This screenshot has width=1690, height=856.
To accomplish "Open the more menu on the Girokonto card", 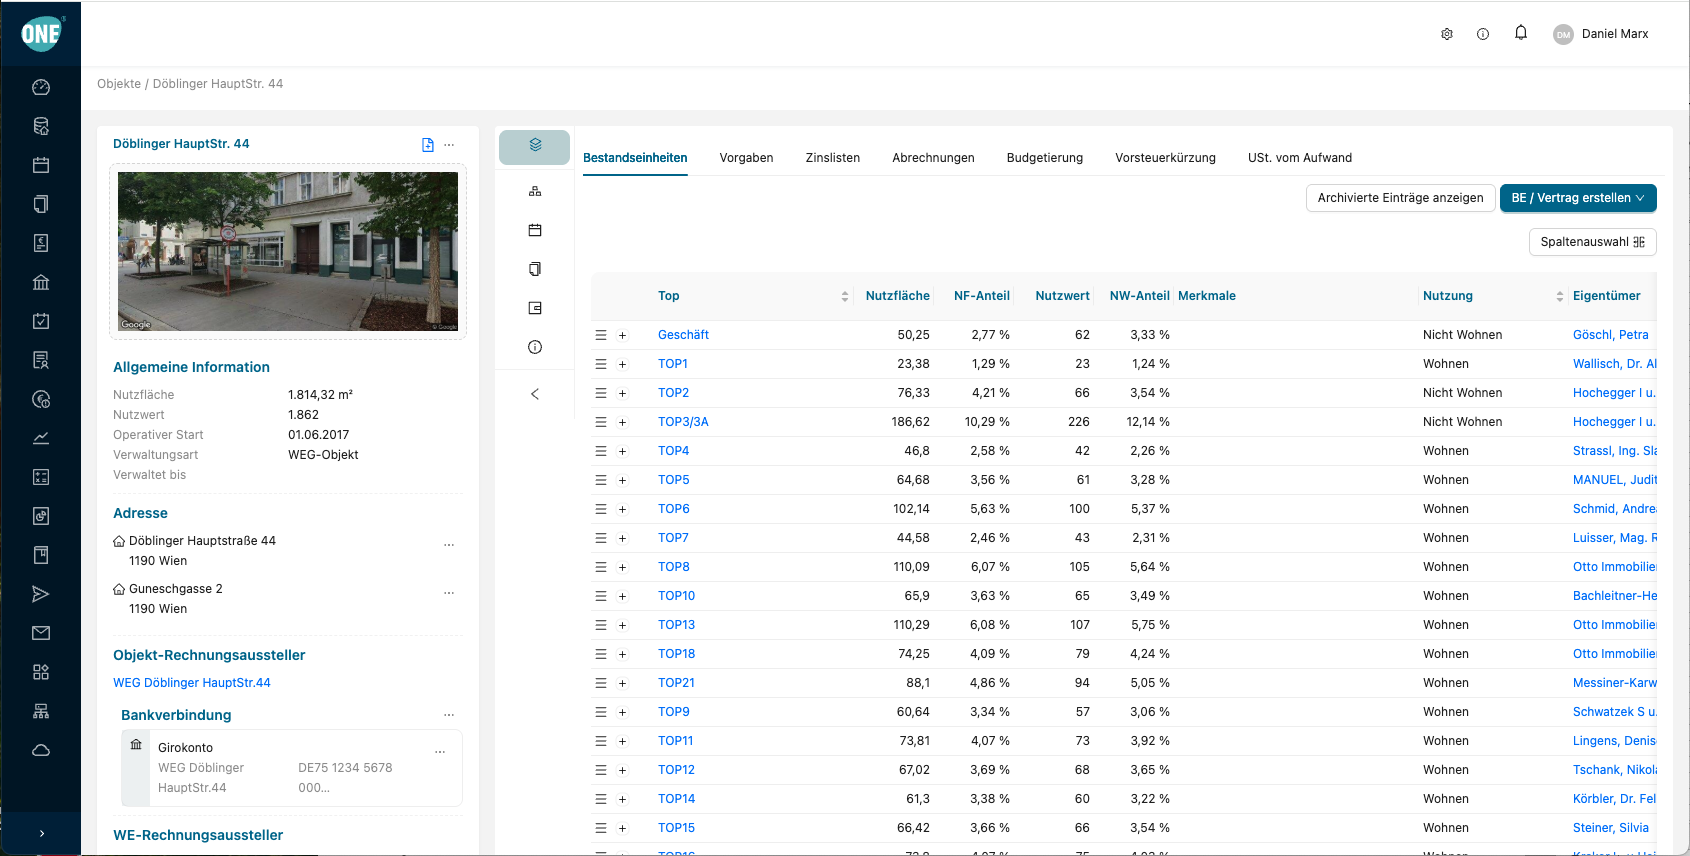I will click(440, 751).
